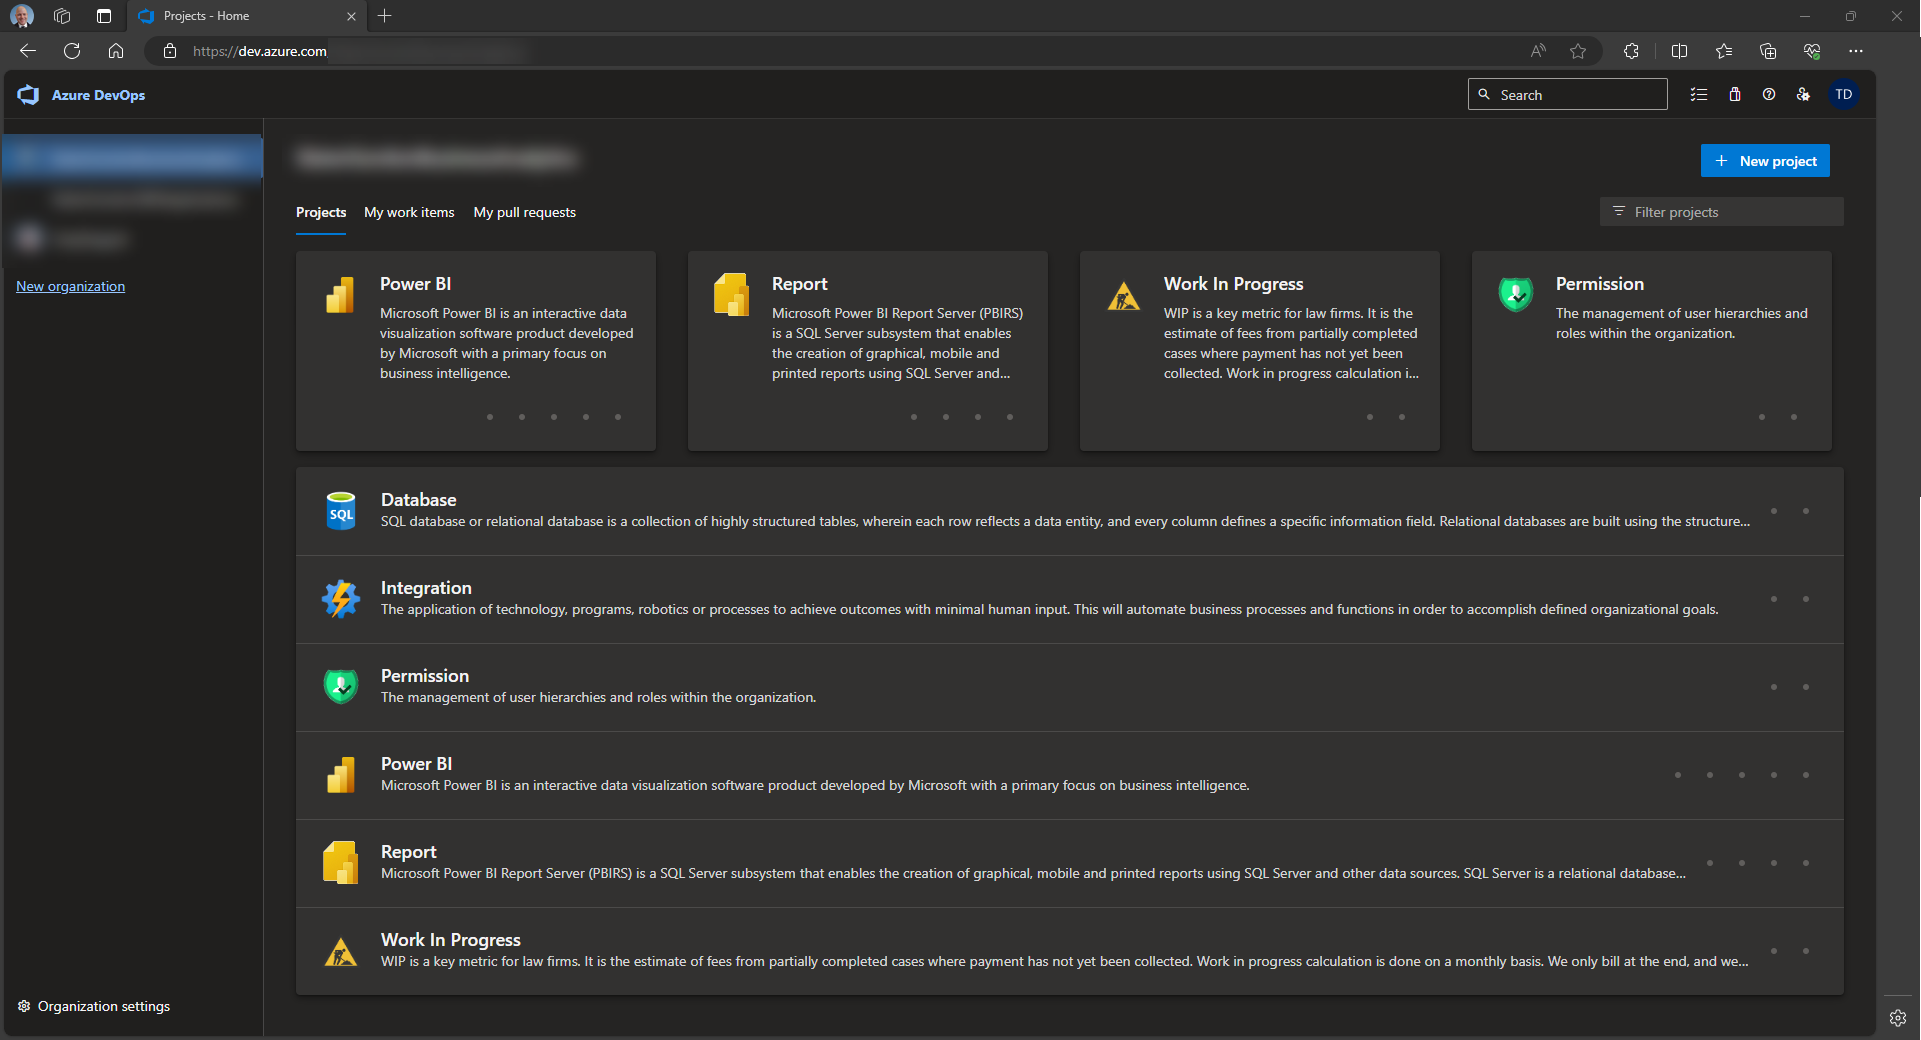Open browser Split screen icon

tap(1679, 51)
